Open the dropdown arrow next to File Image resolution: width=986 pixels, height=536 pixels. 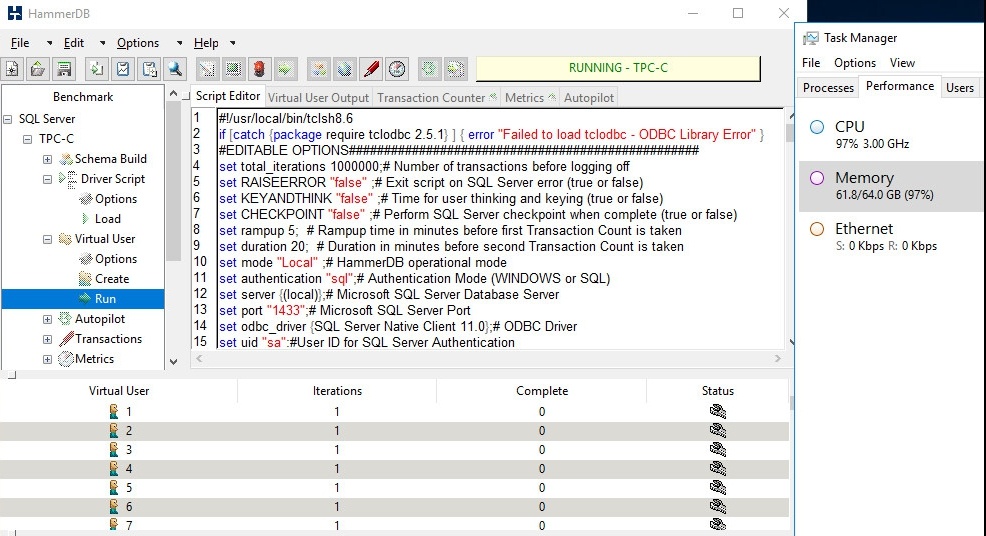(49, 43)
